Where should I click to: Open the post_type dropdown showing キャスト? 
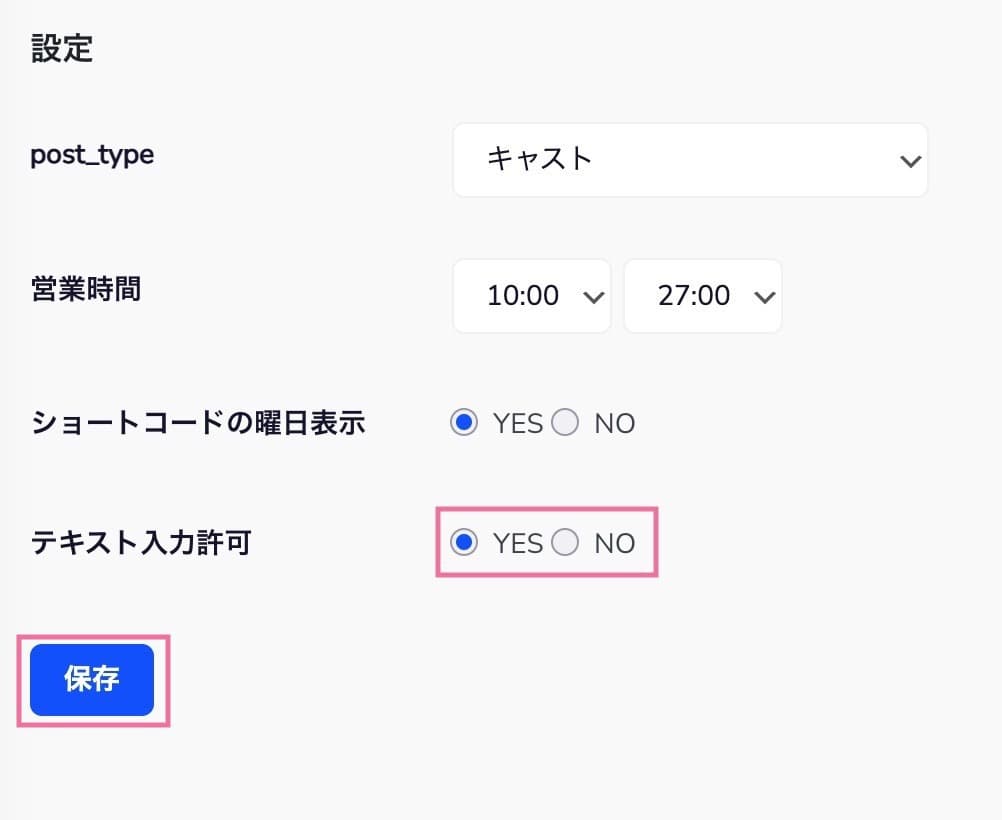point(689,160)
